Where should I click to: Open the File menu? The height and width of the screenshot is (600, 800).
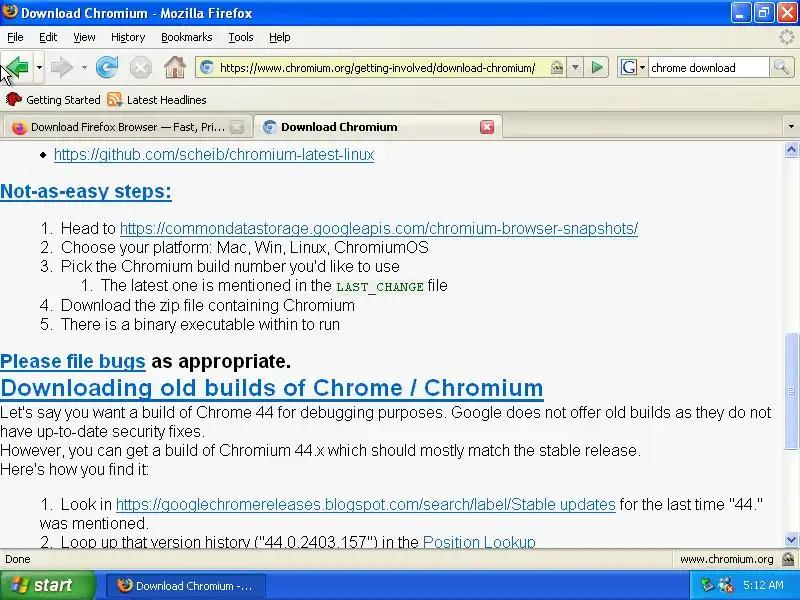(x=15, y=37)
